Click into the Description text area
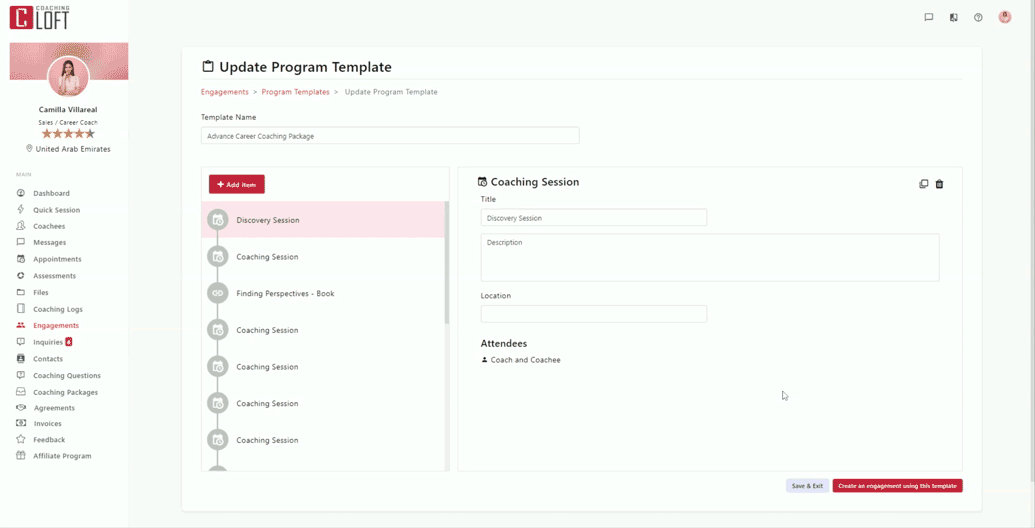Viewport: 1035px width, 528px height. pos(710,257)
